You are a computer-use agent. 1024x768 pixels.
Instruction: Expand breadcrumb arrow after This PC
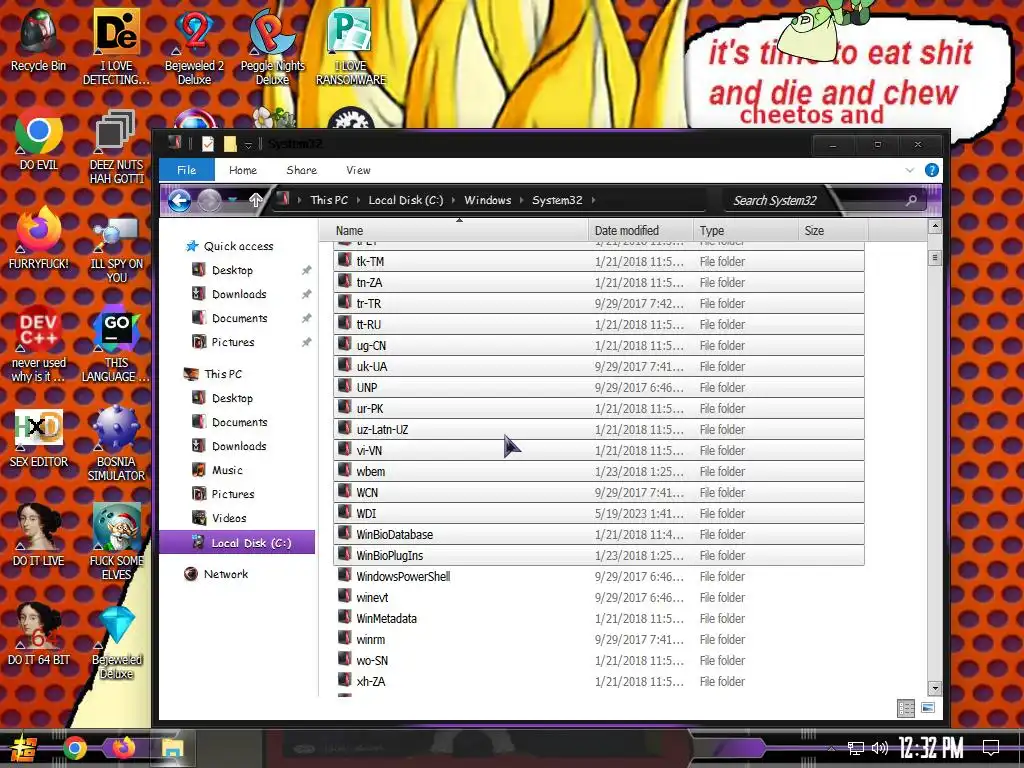point(359,200)
